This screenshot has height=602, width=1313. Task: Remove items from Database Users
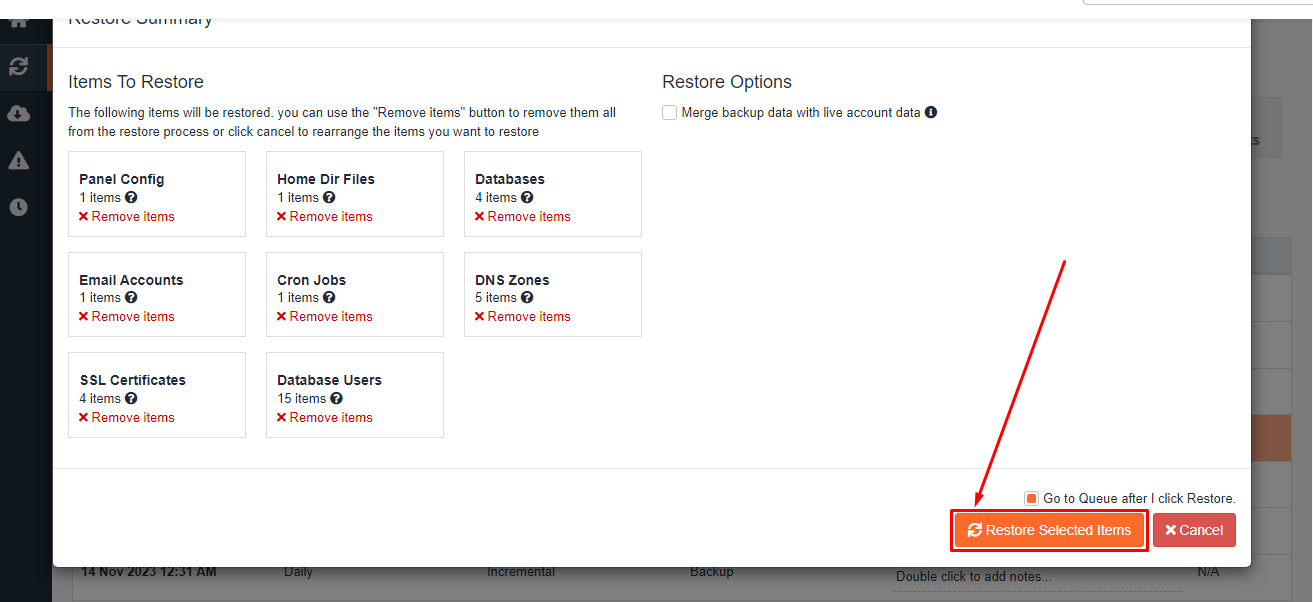tap(325, 417)
